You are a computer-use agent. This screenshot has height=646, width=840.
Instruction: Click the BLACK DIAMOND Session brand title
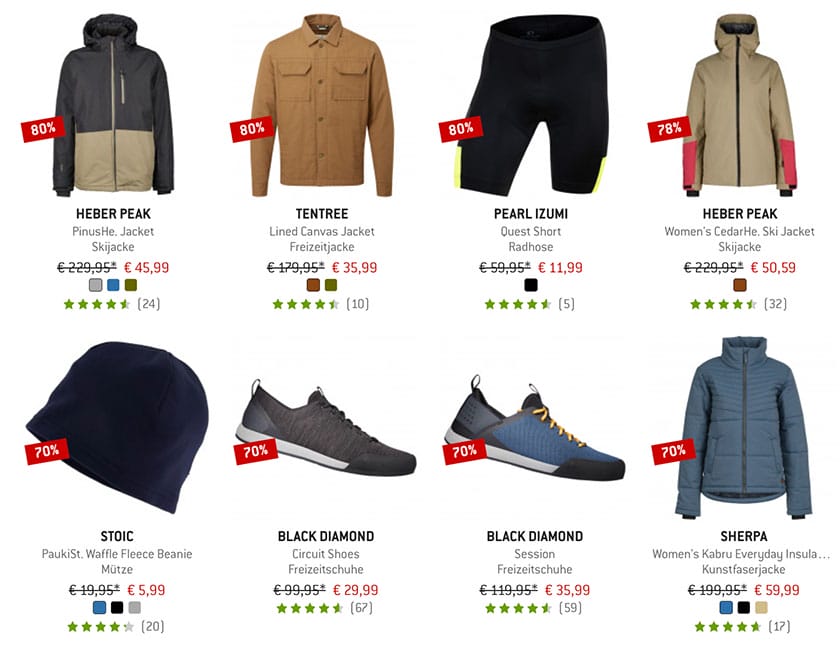535,536
